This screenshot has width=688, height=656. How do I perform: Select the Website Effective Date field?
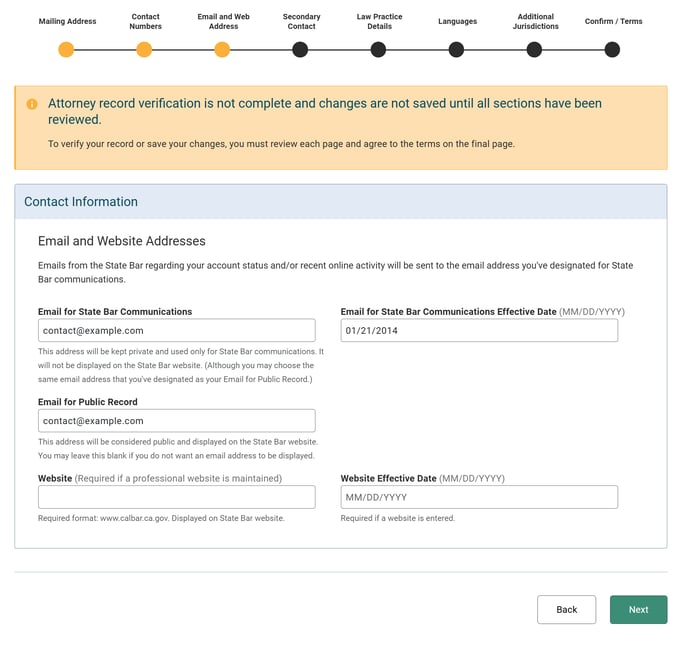478,497
